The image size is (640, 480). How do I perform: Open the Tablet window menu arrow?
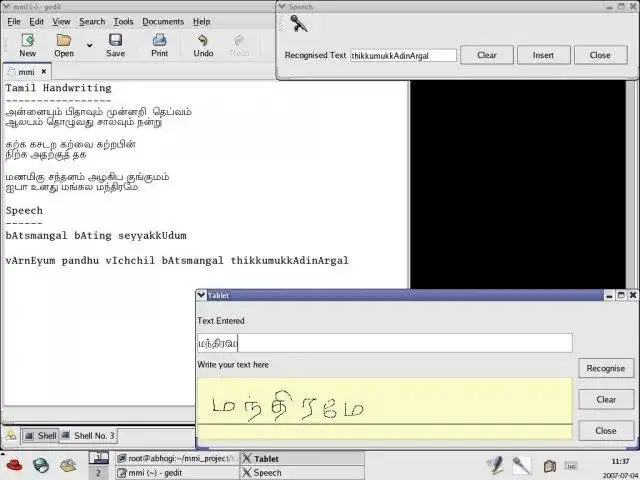click(201, 295)
